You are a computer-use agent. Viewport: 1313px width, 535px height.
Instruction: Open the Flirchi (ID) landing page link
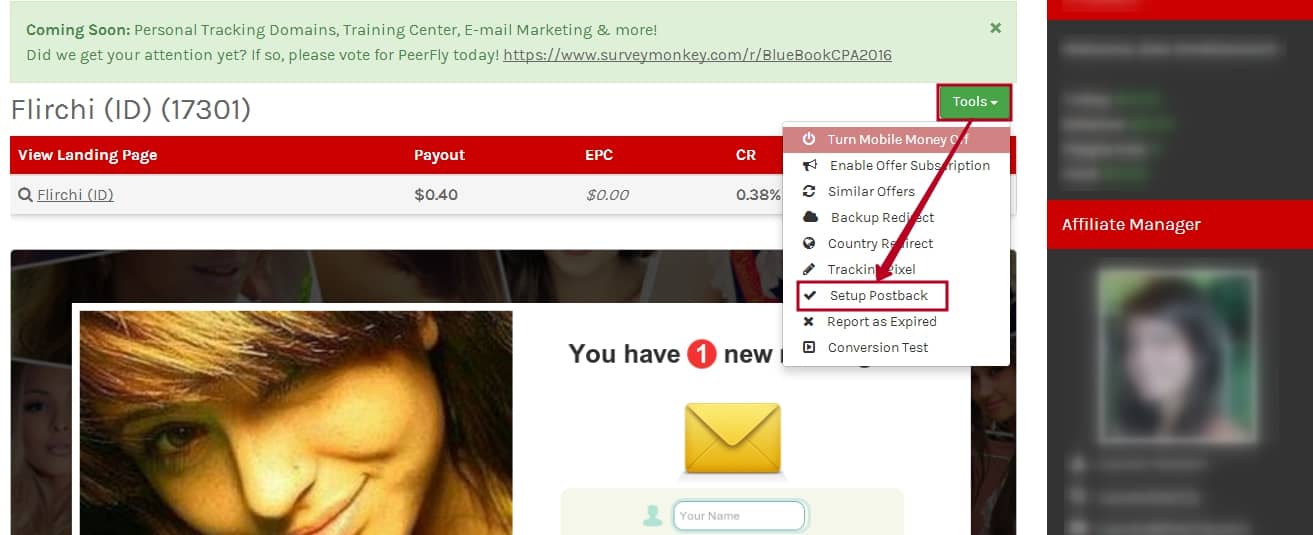tap(75, 195)
